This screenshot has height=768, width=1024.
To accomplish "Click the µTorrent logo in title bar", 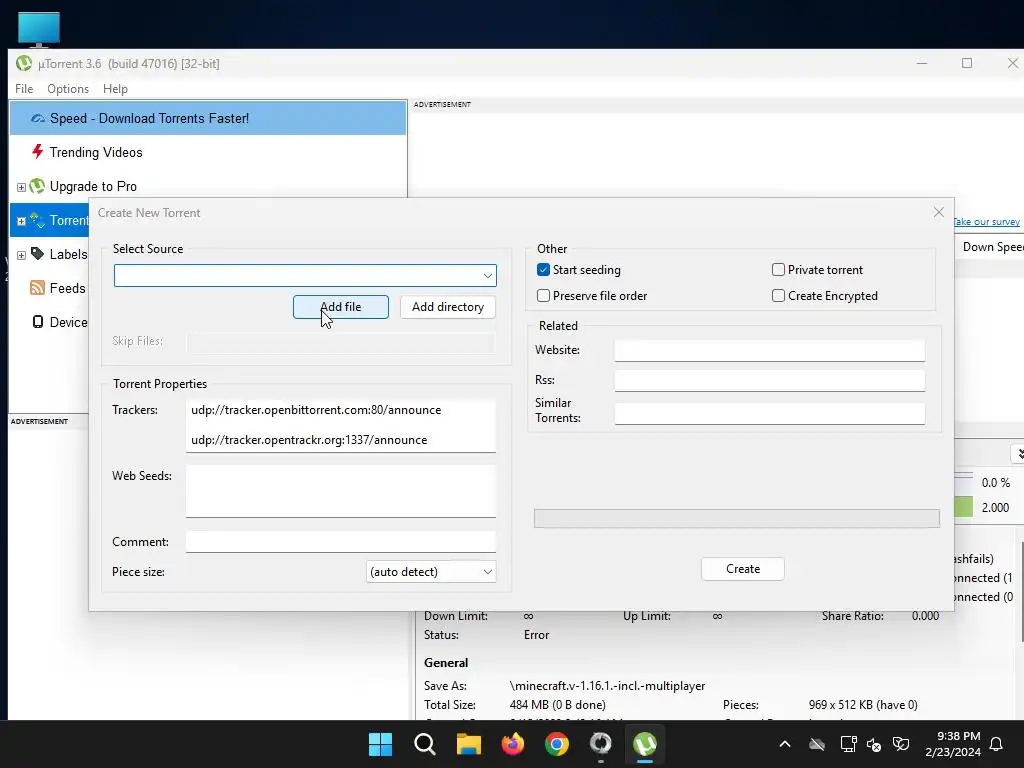I will click(24, 63).
